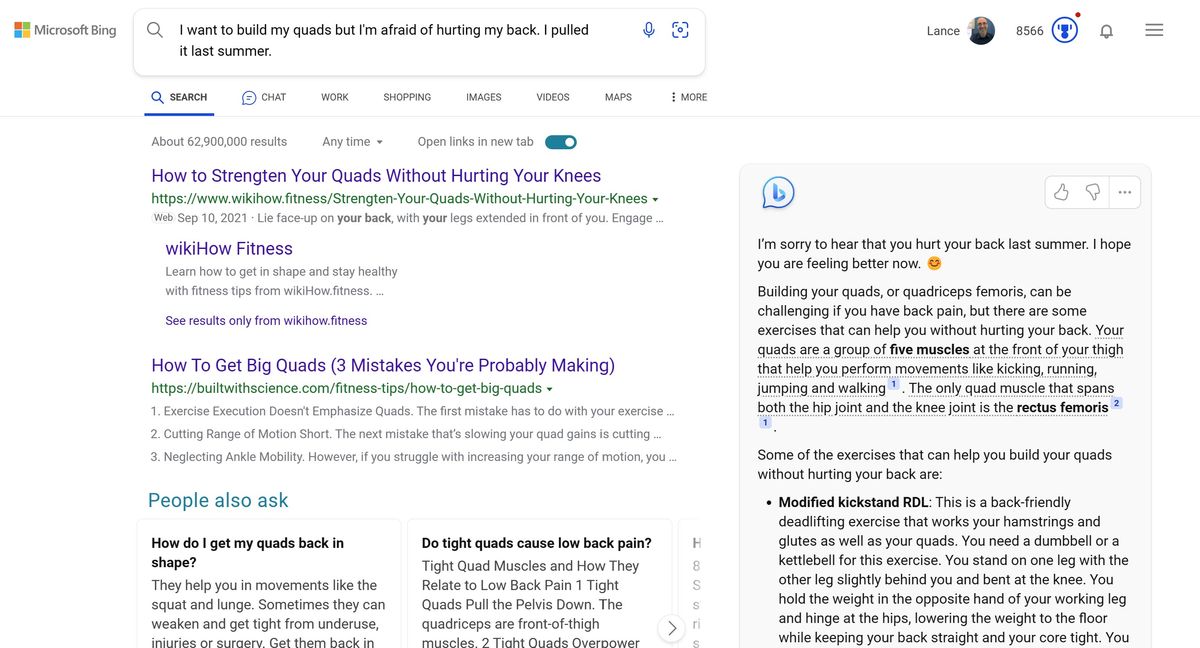The image size is (1200, 648).
Task: Open the builtwithscience.com URL link
Action: pyautogui.click(x=347, y=389)
